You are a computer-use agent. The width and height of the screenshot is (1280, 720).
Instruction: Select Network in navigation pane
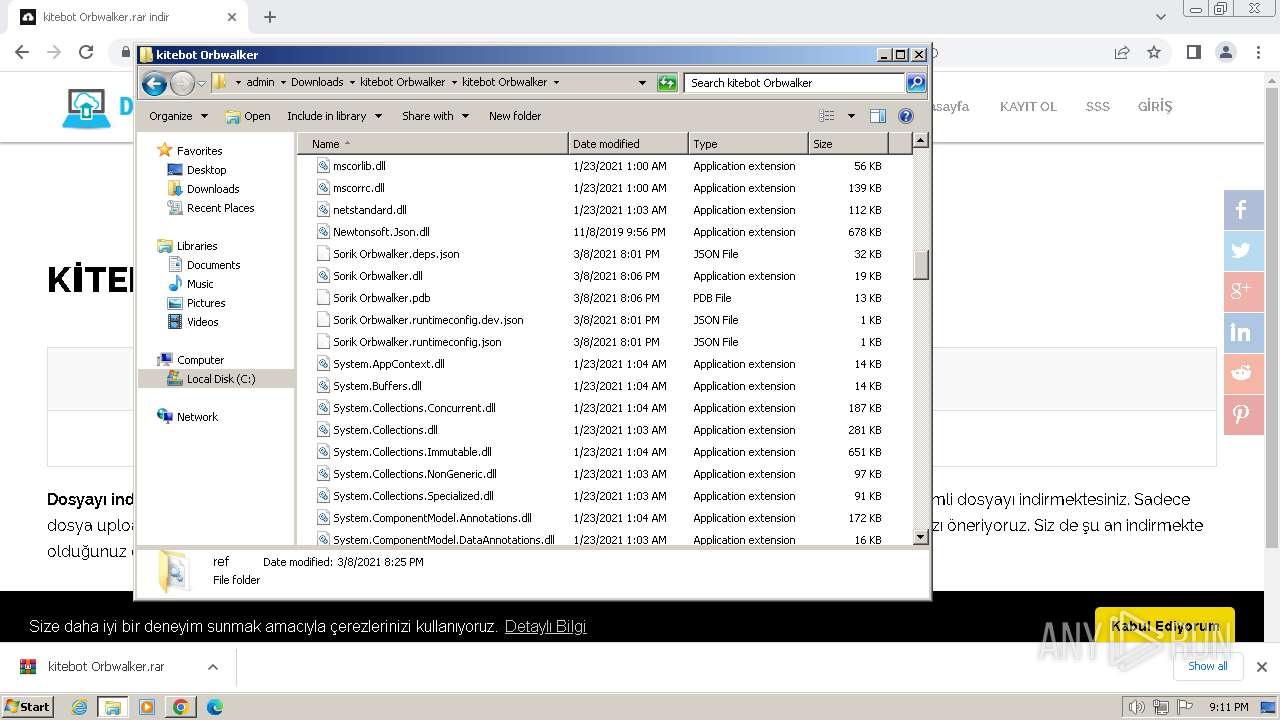click(197, 417)
